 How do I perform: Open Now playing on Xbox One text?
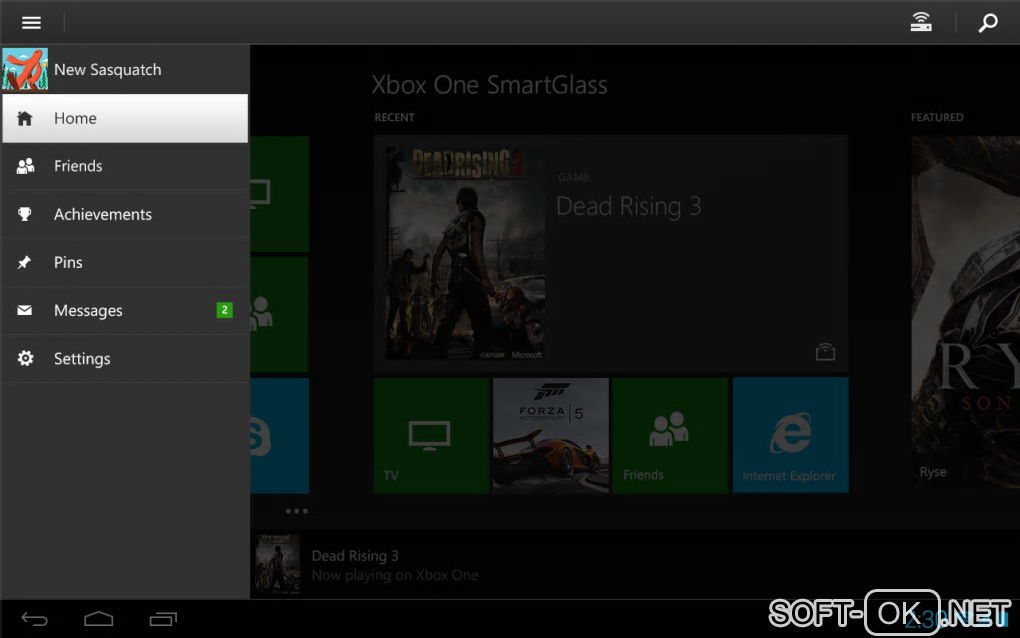[395, 576]
